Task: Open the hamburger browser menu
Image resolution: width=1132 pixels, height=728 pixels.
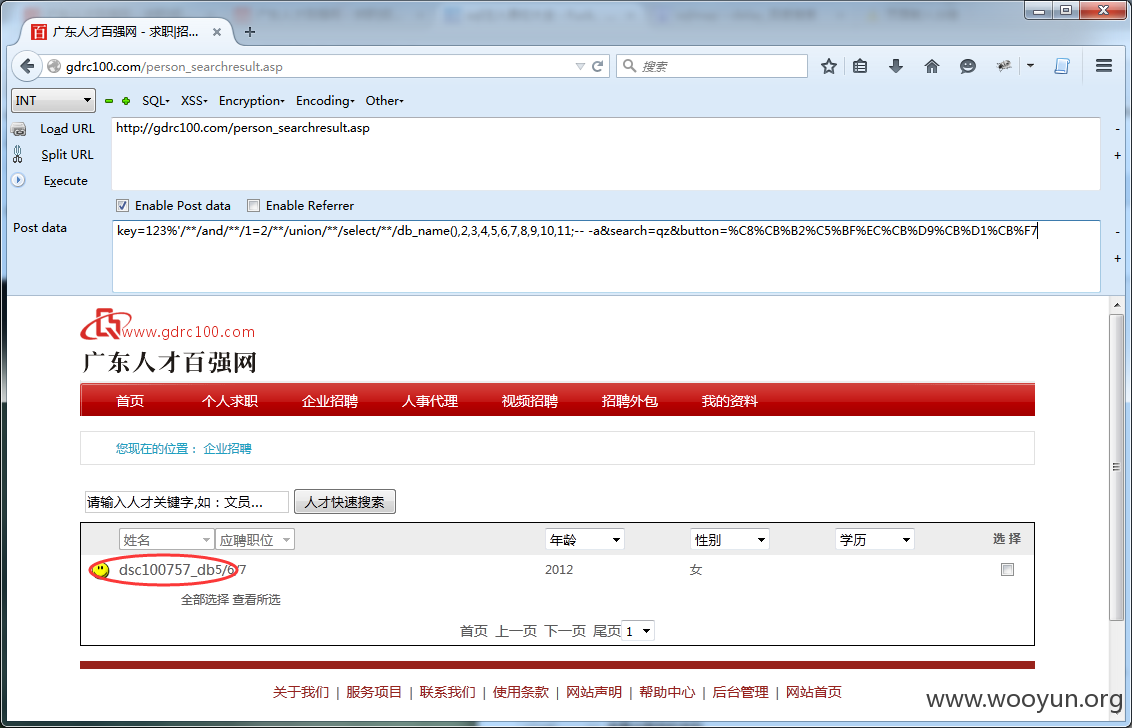Action: pyautogui.click(x=1103, y=66)
